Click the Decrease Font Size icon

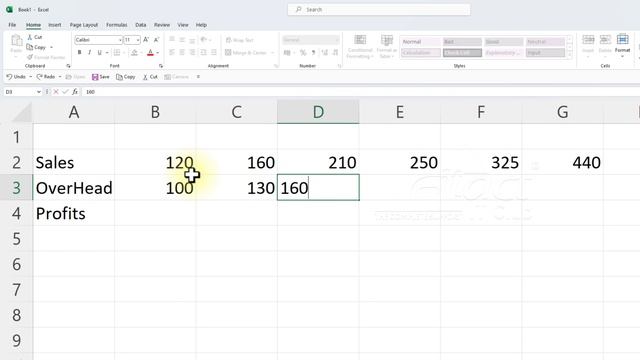(156, 40)
